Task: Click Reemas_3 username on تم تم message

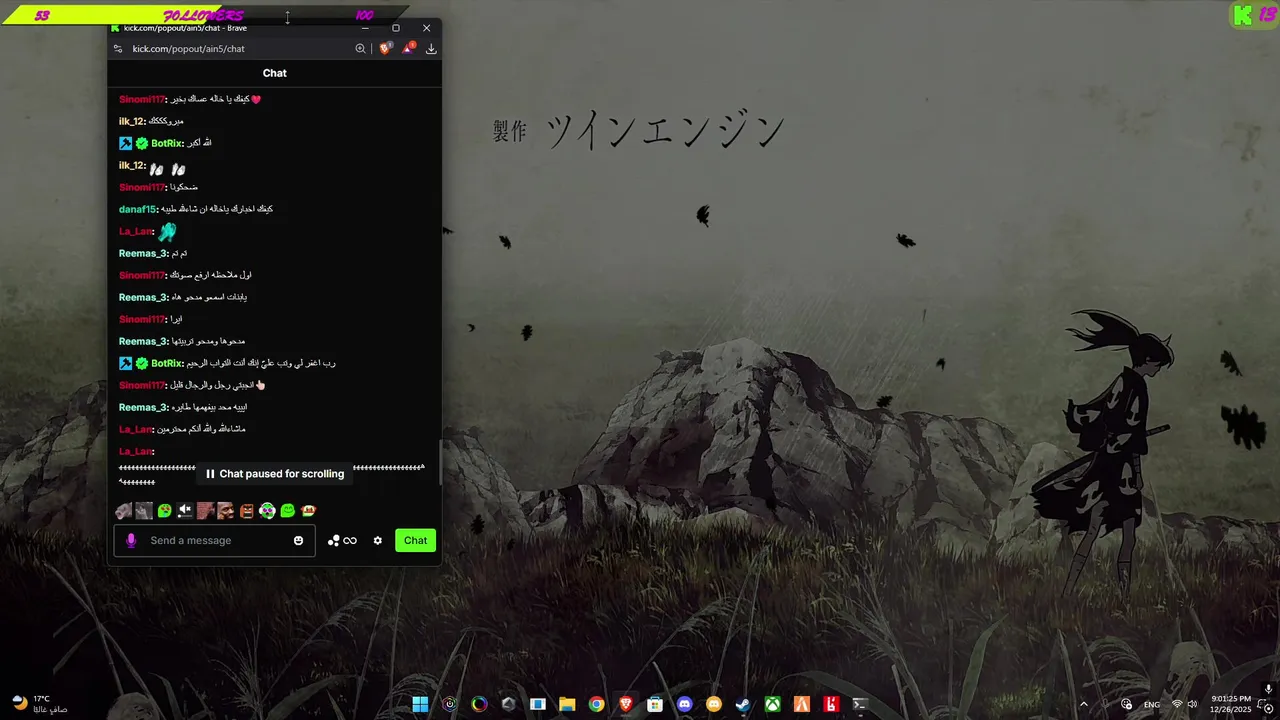Action: (143, 253)
